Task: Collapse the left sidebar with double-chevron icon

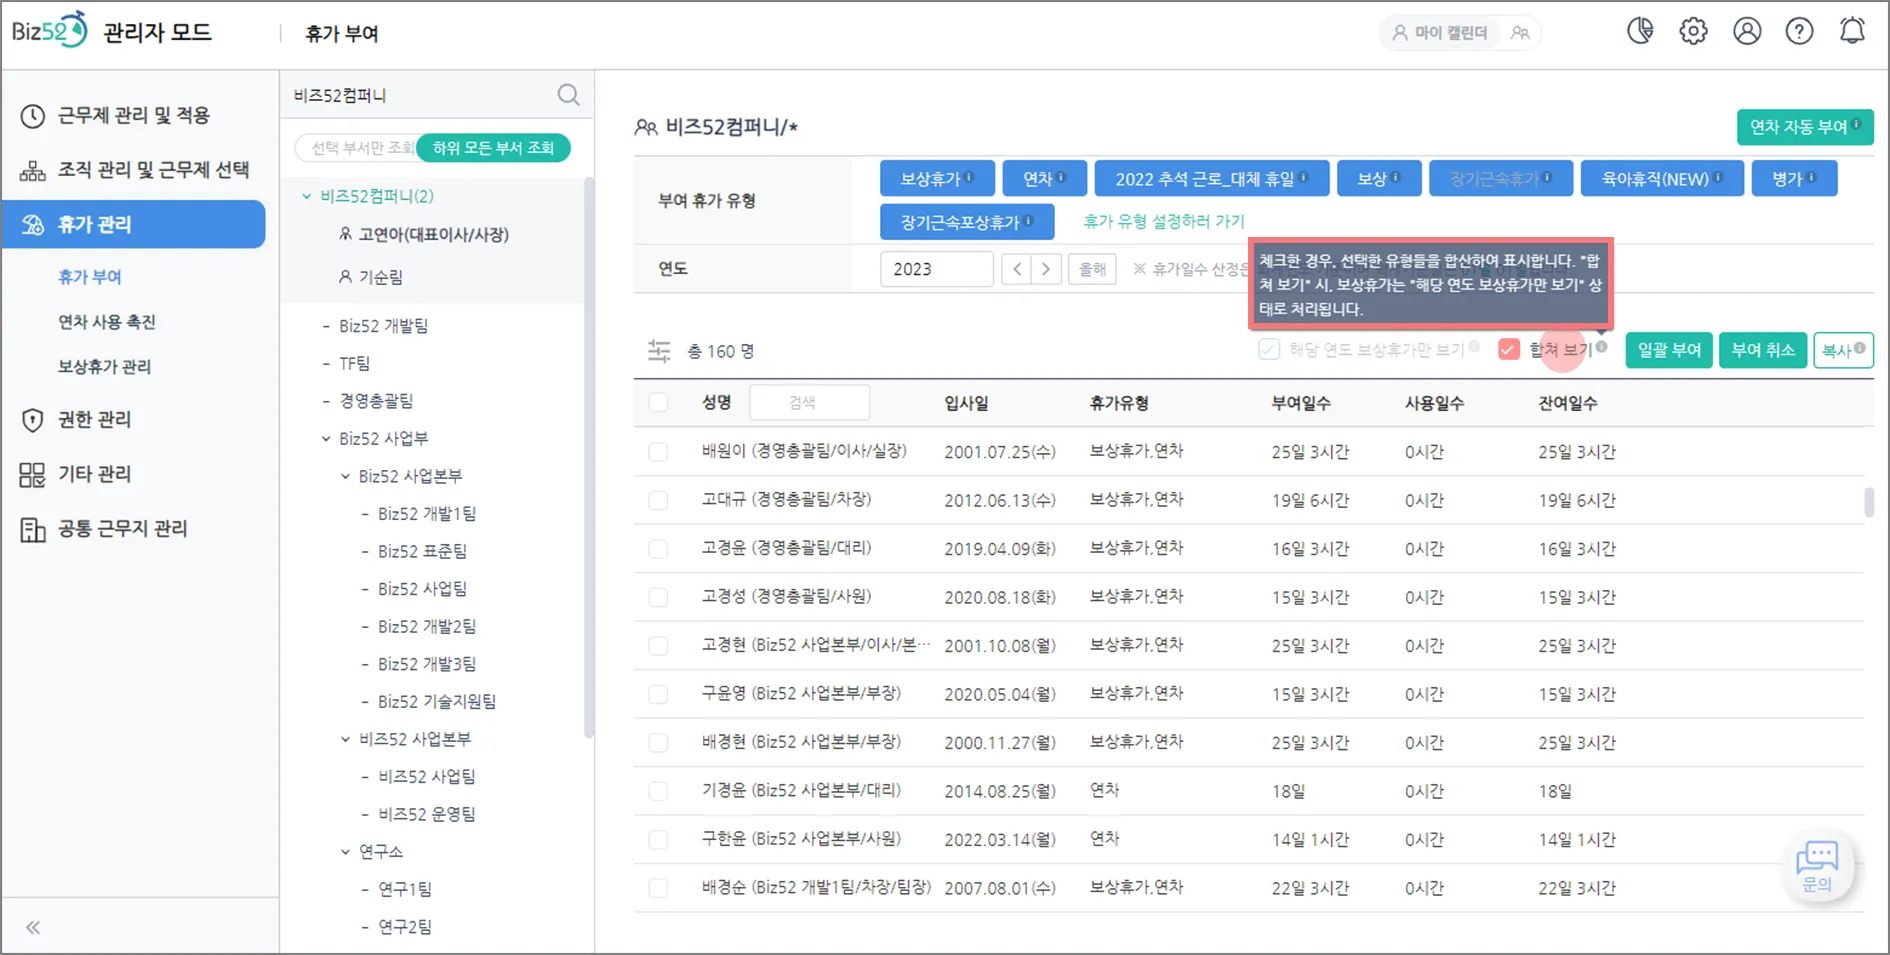Action: pos(33,927)
